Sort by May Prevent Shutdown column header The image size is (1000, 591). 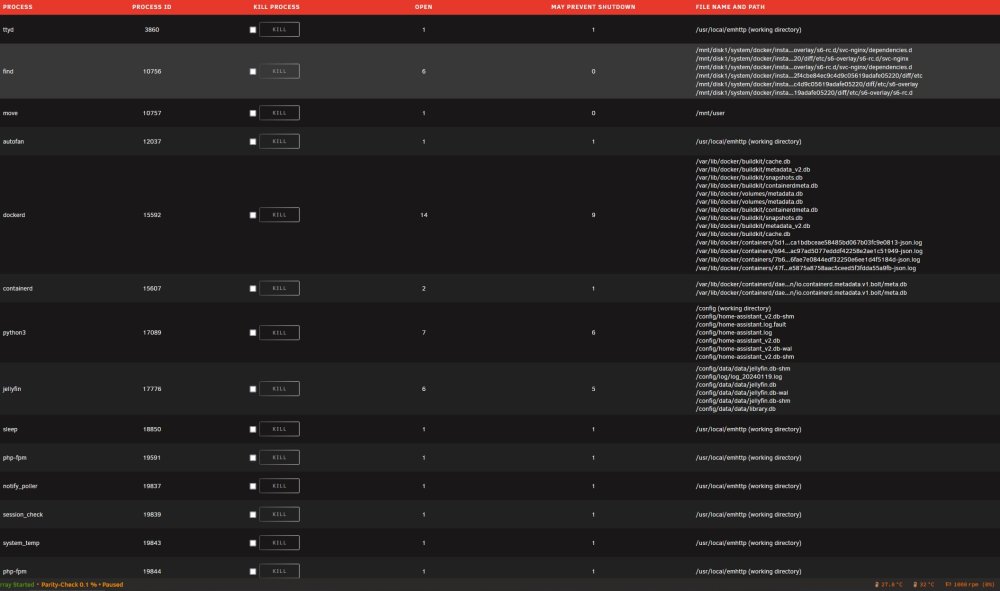click(593, 7)
